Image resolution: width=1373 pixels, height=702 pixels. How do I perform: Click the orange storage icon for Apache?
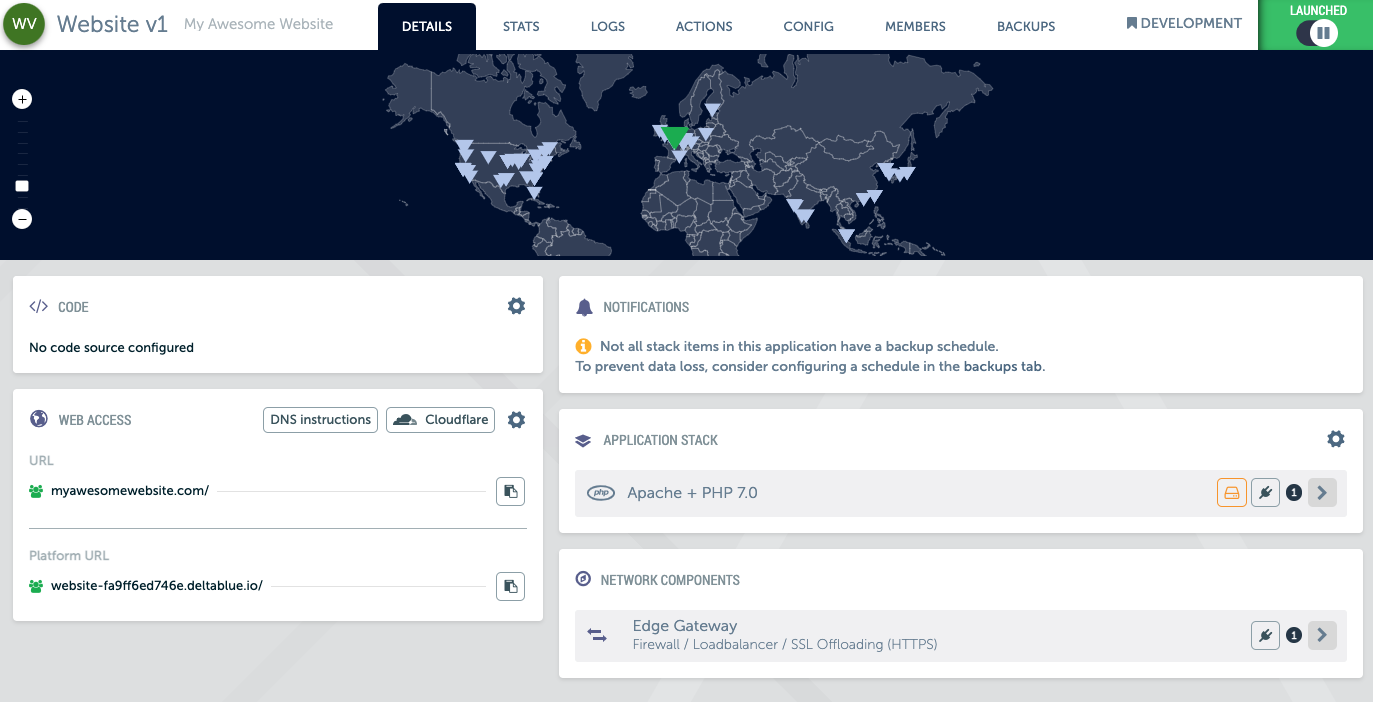click(x=1232, y=493)
